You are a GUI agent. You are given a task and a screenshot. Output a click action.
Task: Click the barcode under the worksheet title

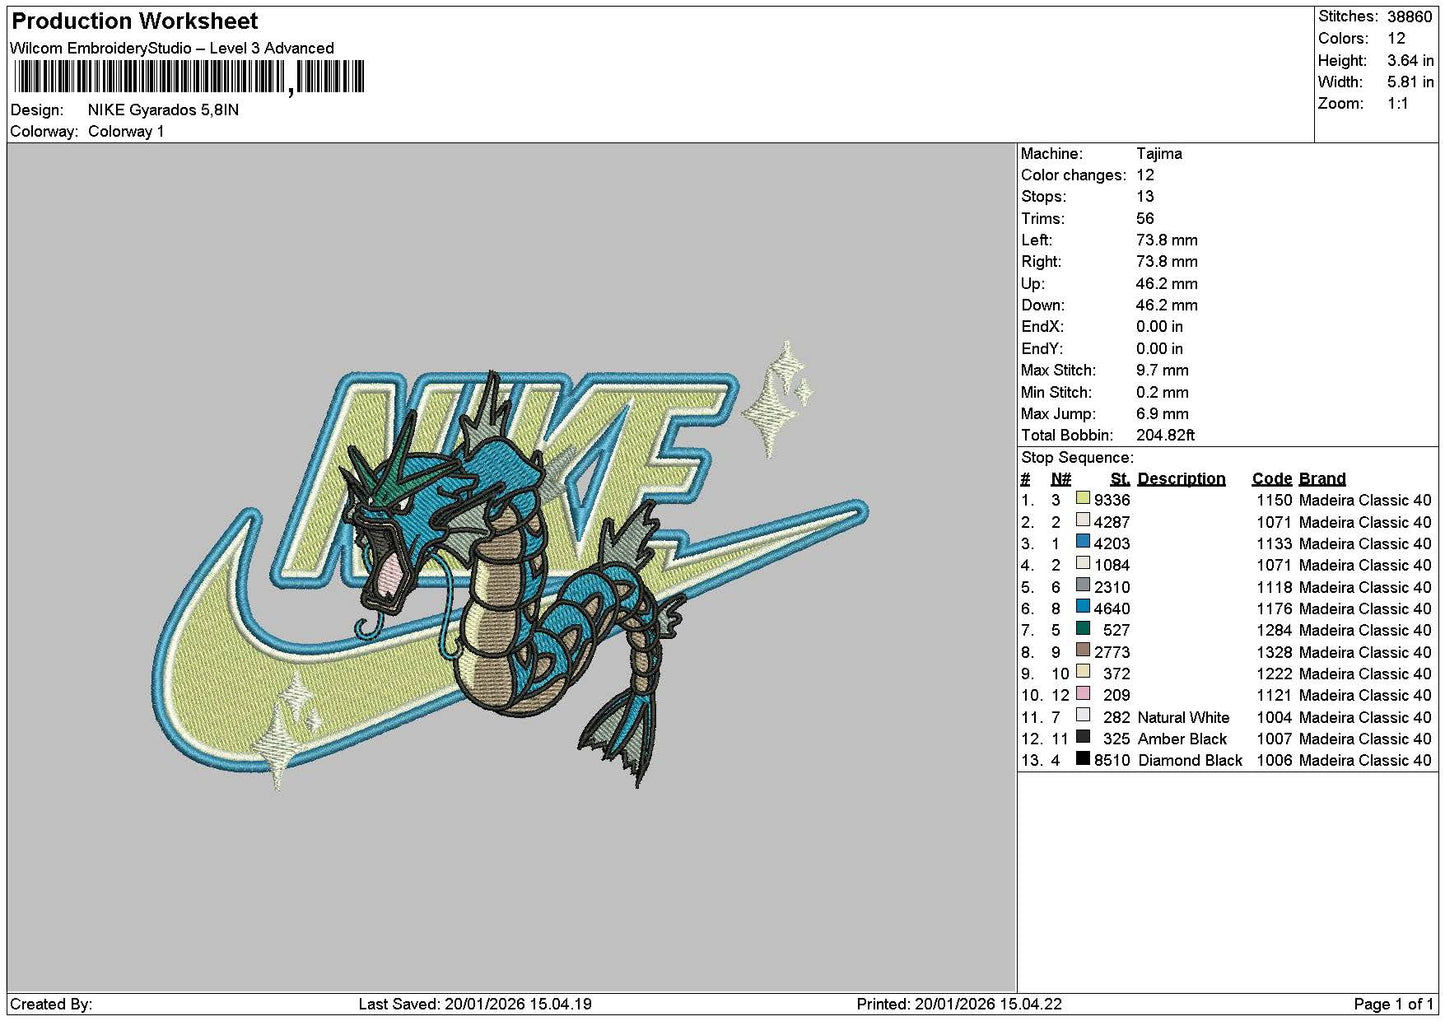[x=189, y=77]
